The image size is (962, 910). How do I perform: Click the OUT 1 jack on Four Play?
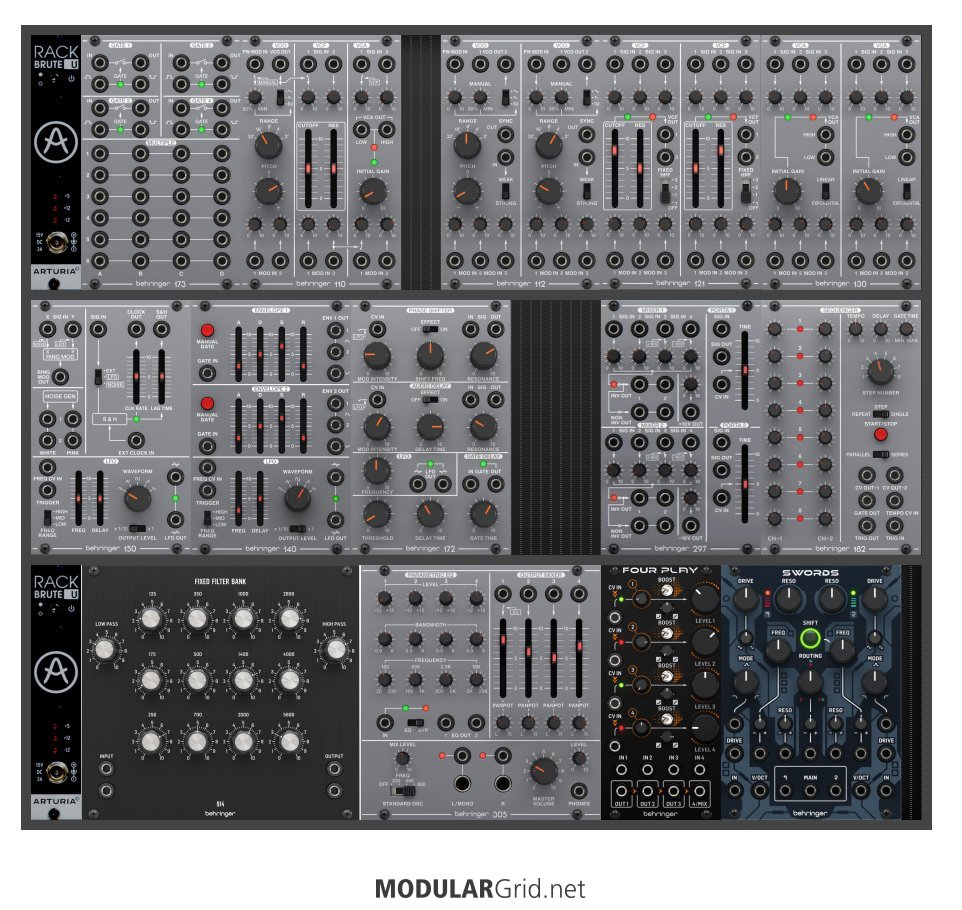[621, 791]
